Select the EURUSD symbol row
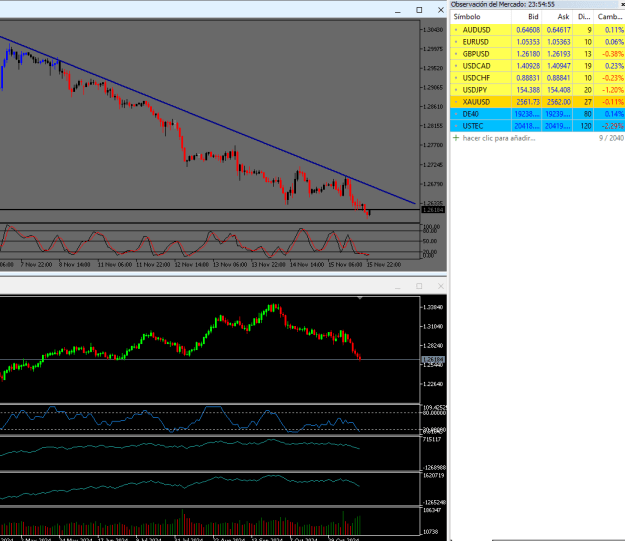This screenshot has width=625, height=541. (537, 42)
